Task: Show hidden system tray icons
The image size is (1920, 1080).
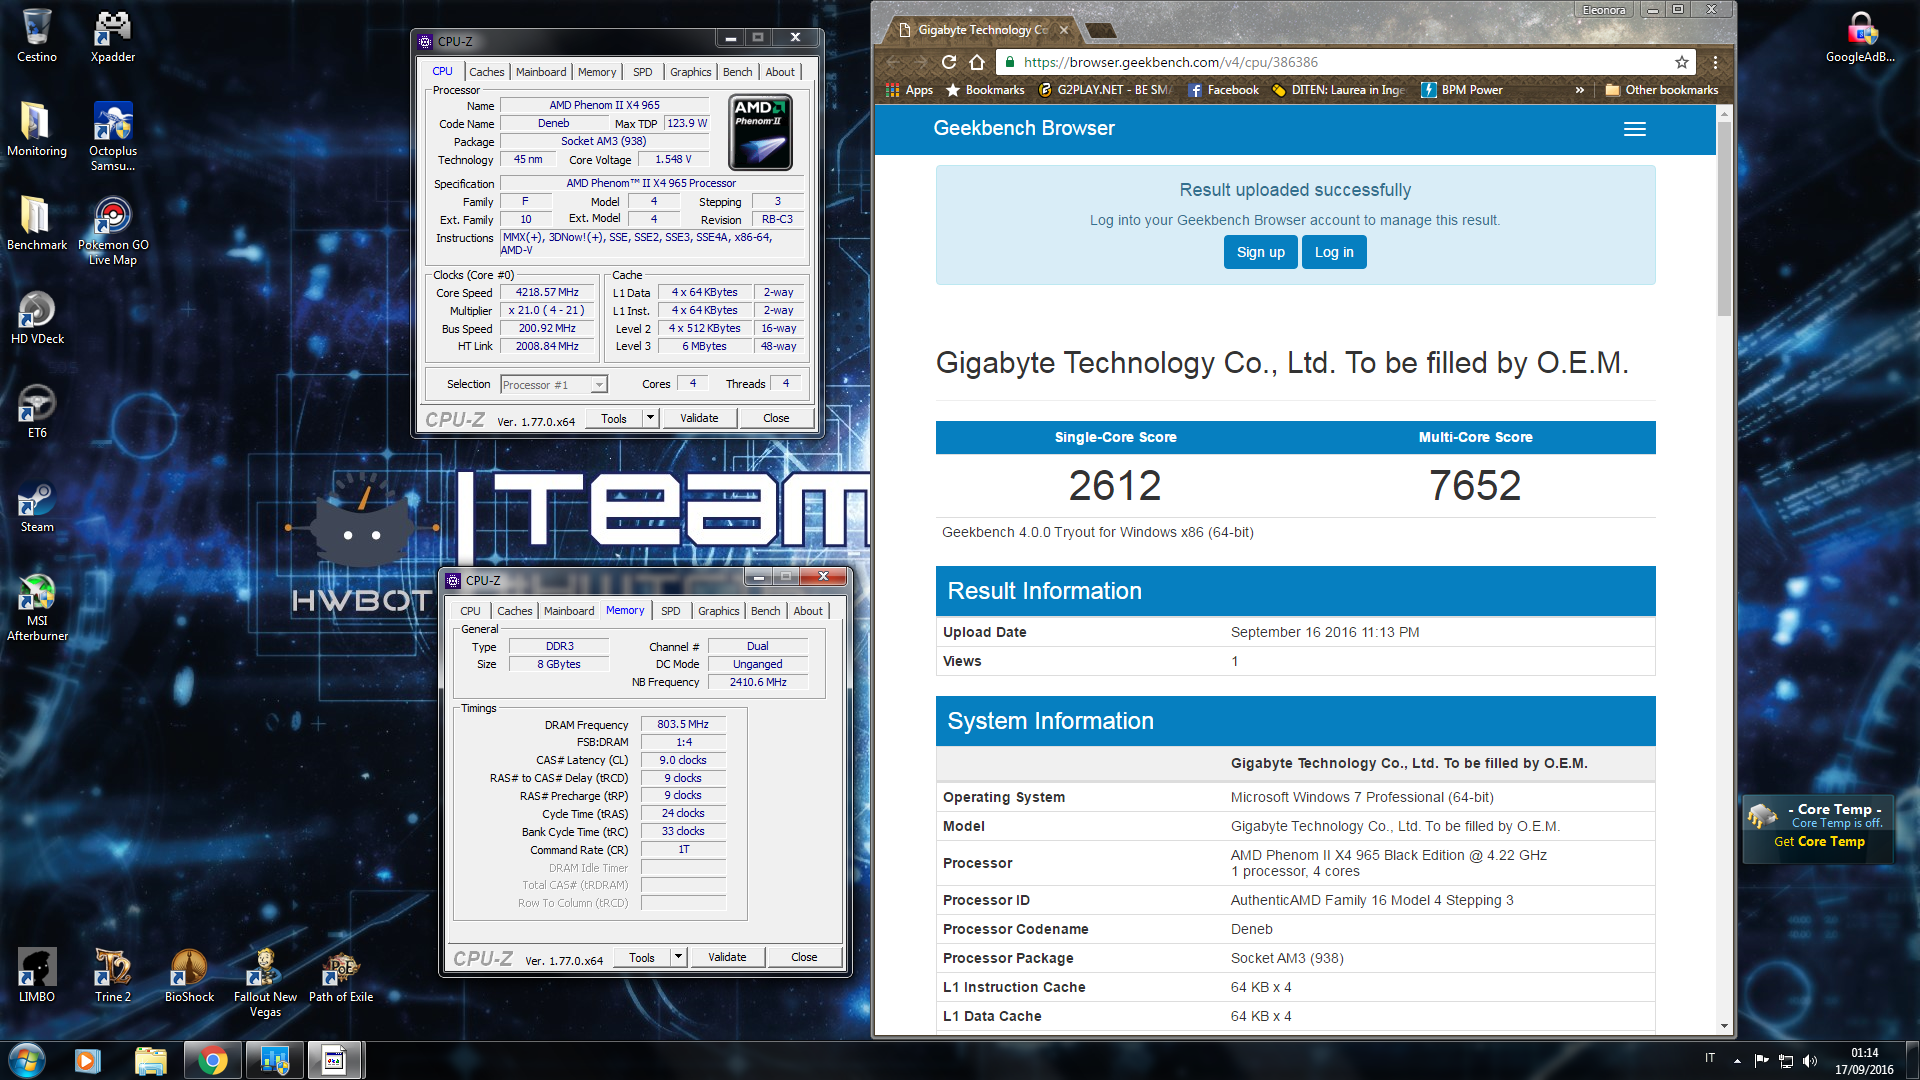Action: (1737, 1060)
